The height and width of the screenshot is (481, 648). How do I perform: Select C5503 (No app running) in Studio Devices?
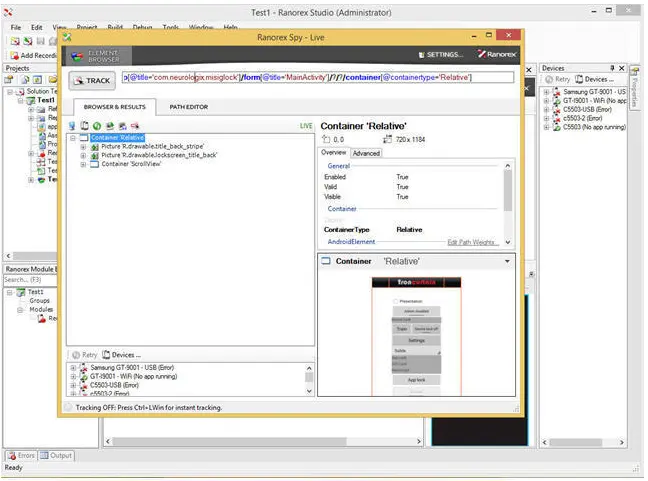point(594,127)
